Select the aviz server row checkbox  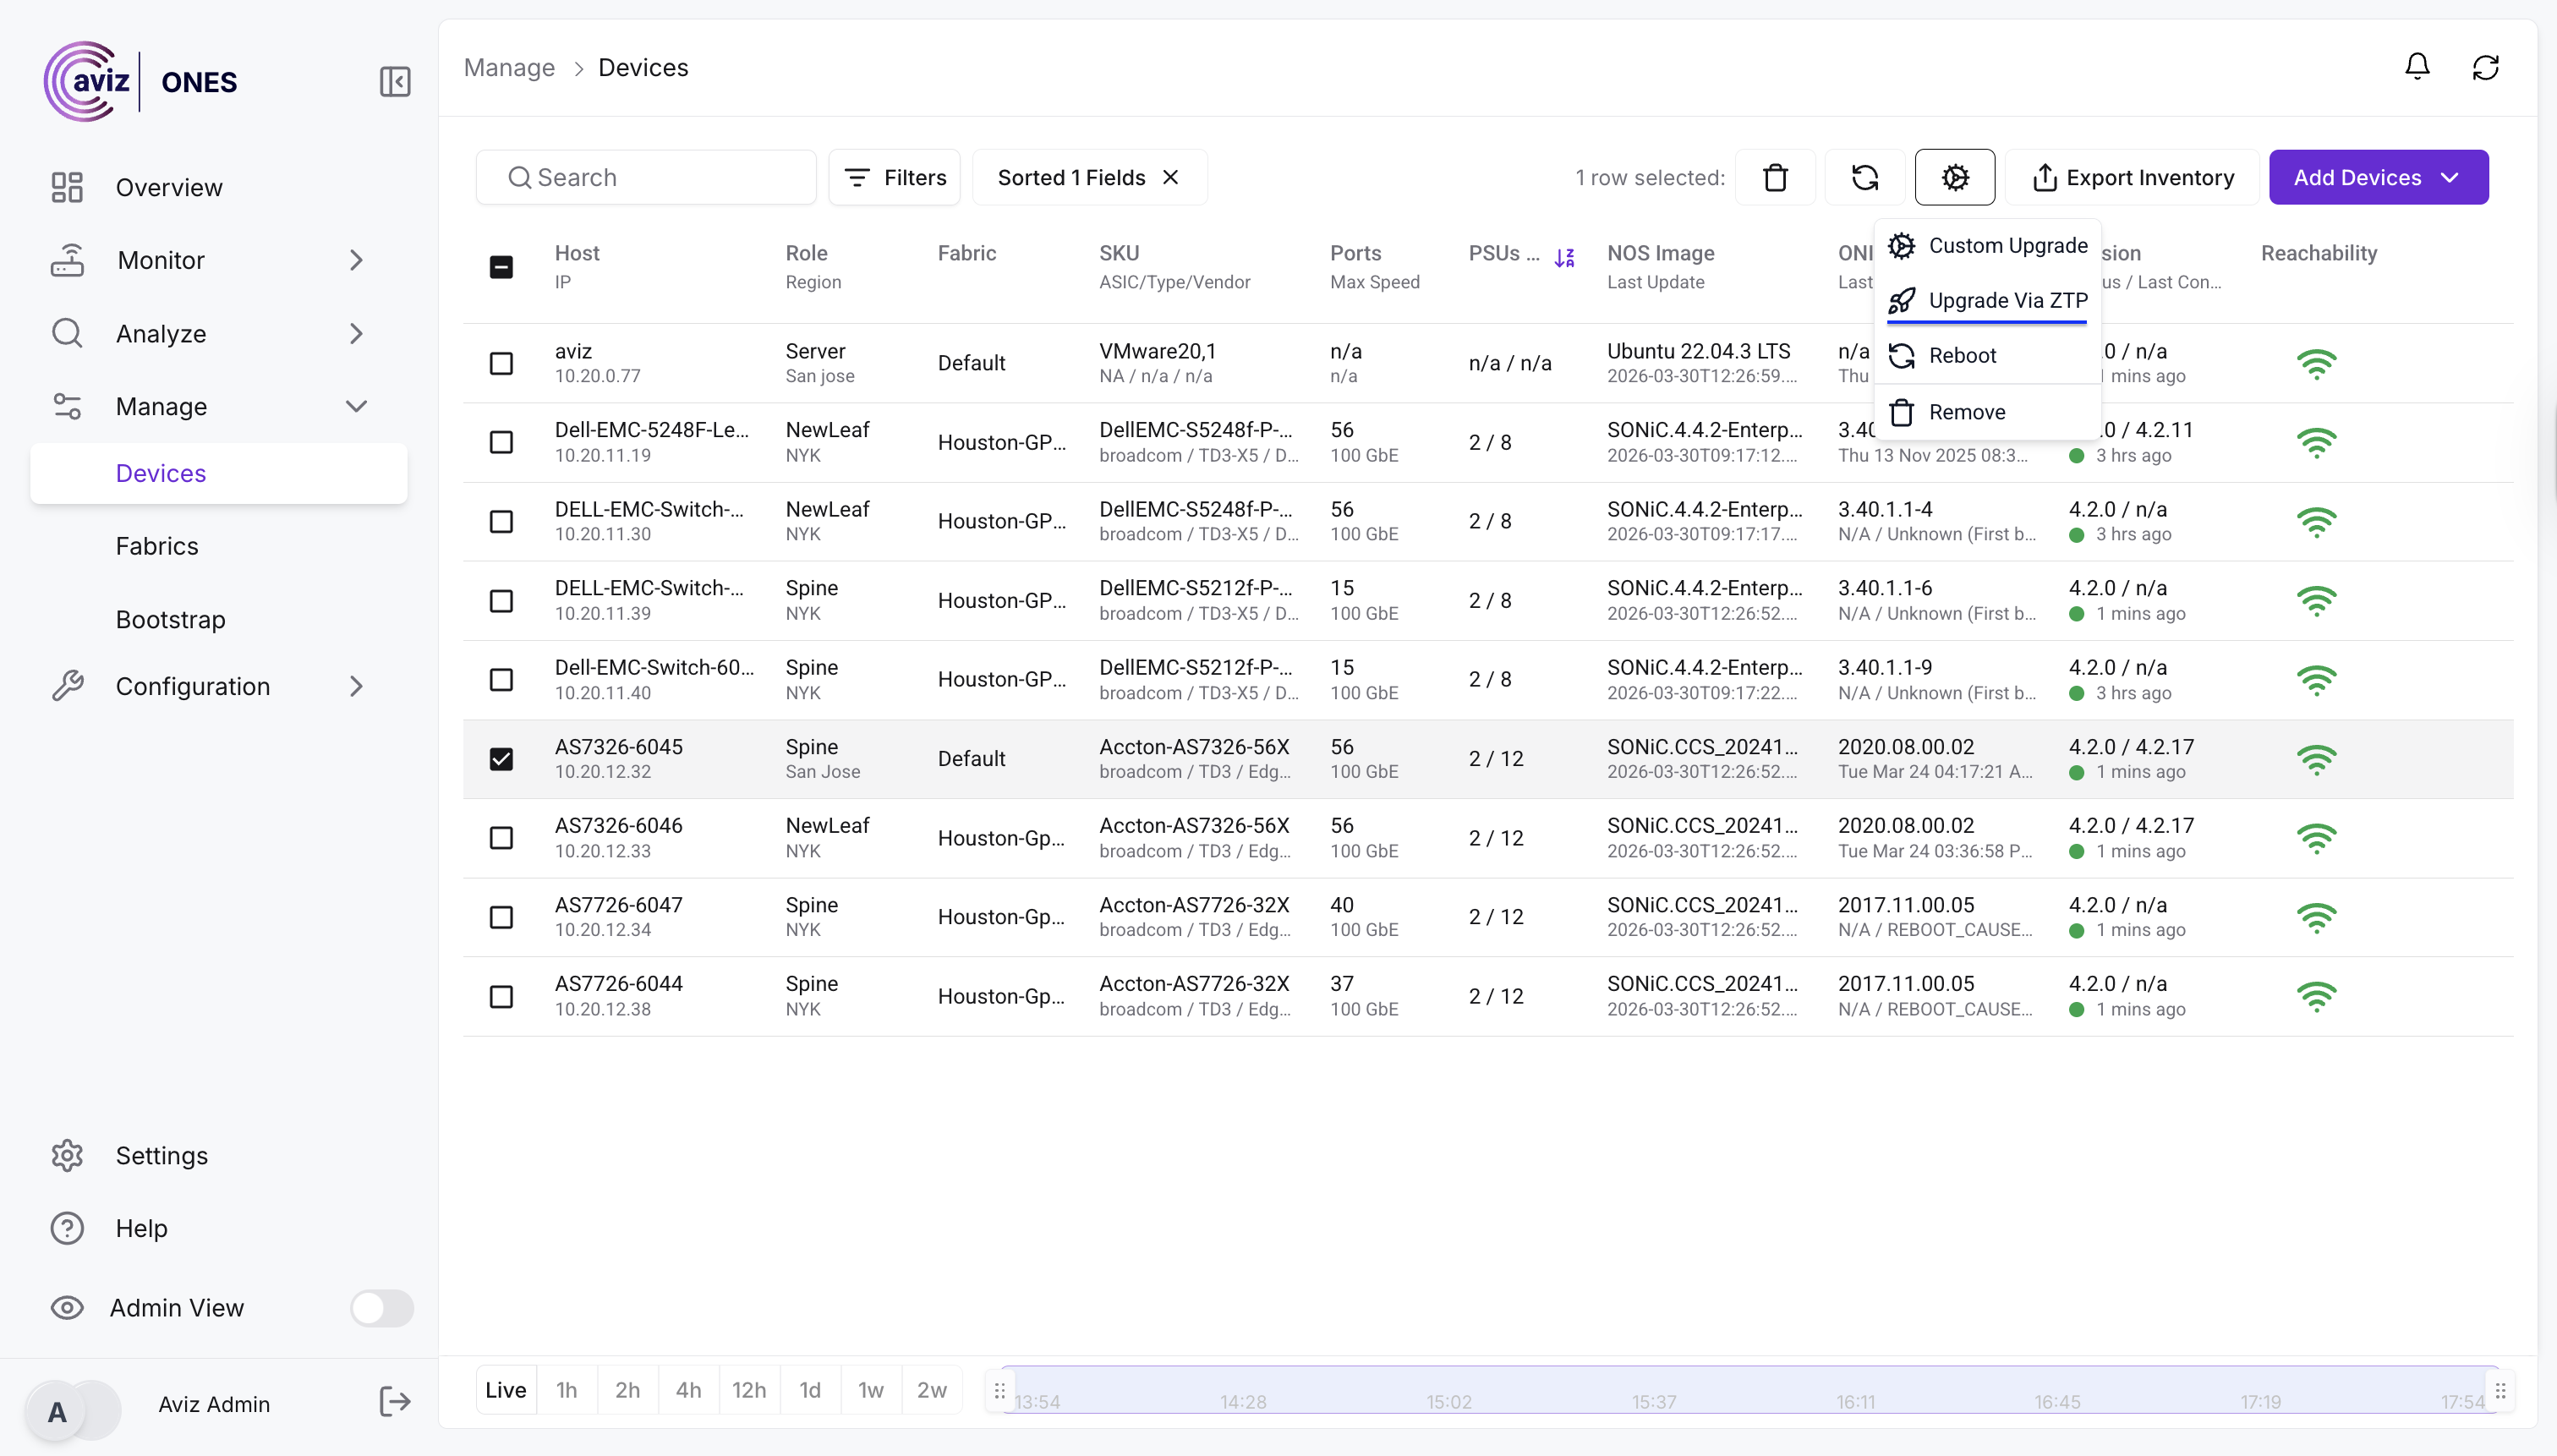pos(501,363)
